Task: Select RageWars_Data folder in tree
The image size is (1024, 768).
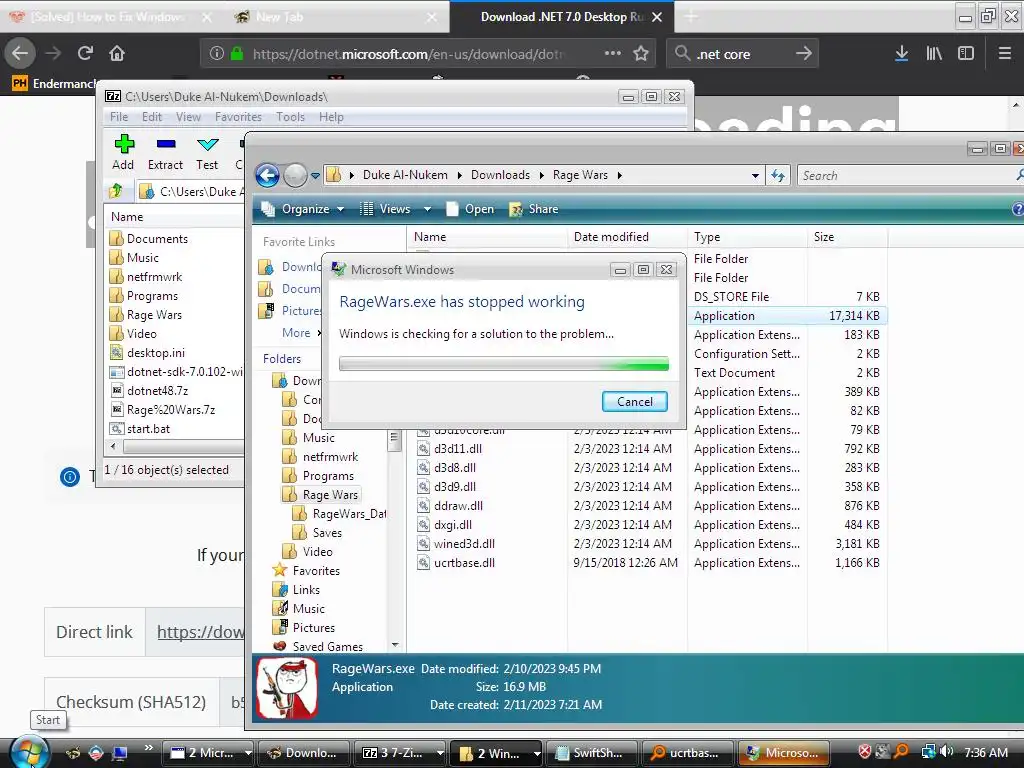Action: pyautogui.click(x=340, y=513)
